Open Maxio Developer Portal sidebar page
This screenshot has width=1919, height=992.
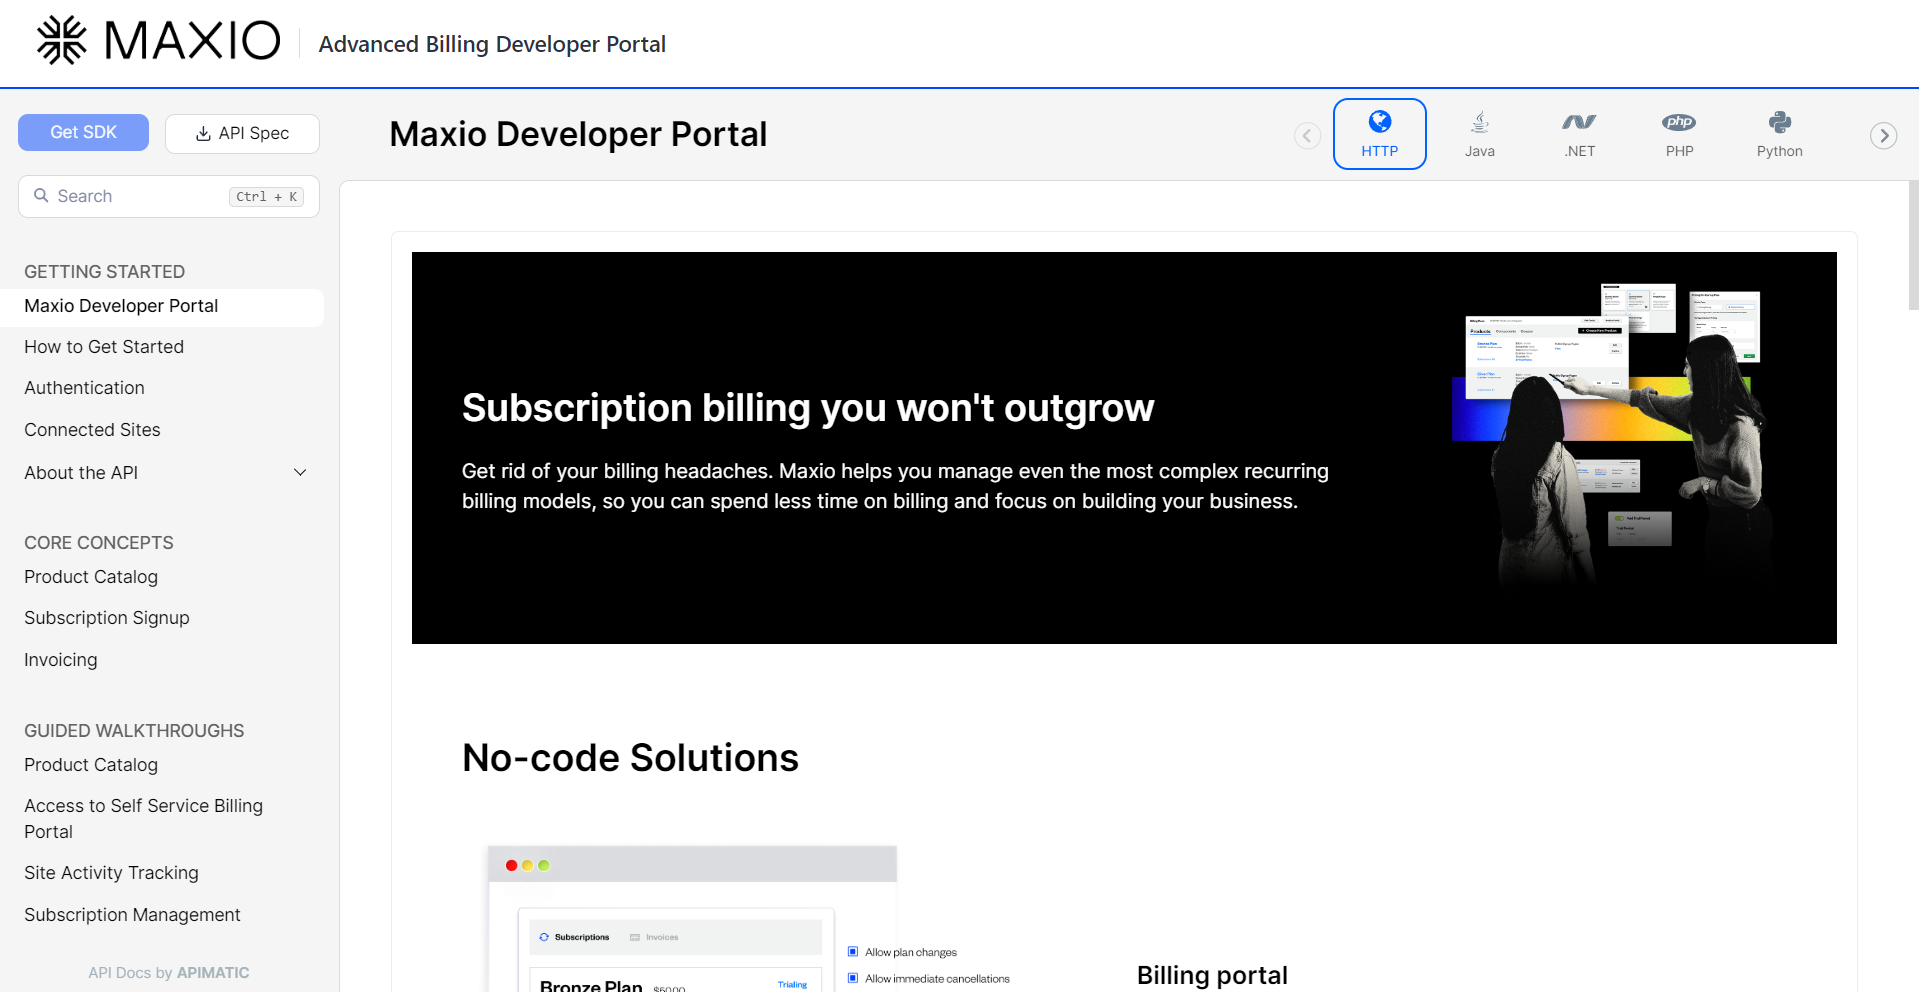click(162, 306)
